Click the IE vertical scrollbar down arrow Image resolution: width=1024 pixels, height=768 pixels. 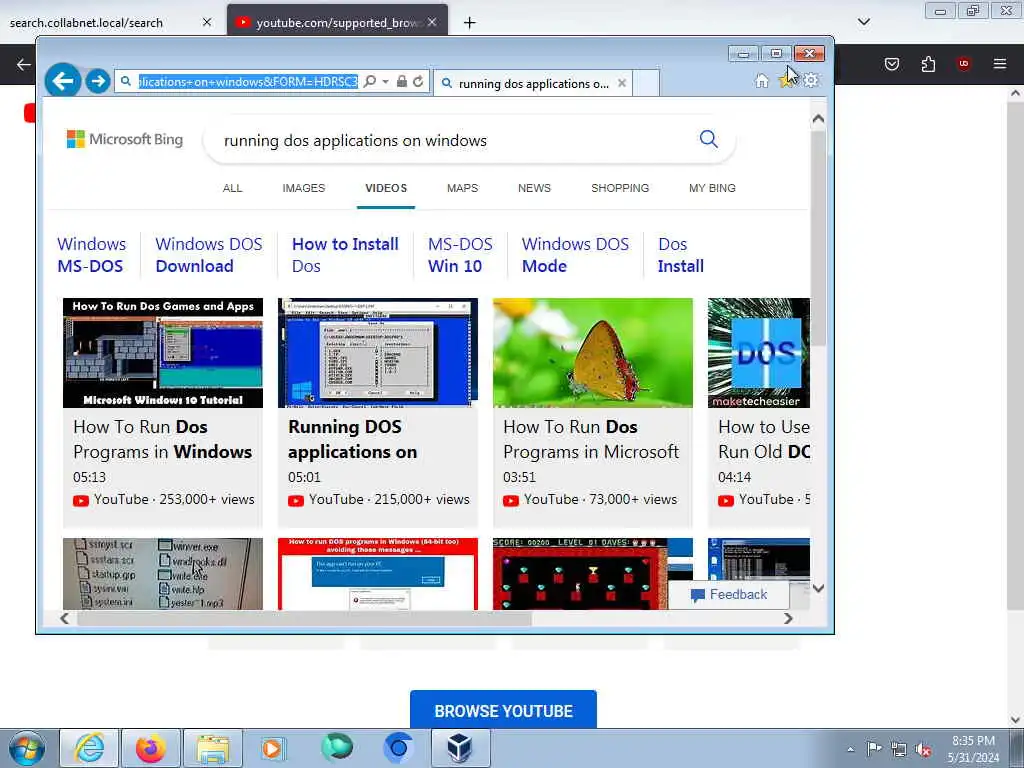point(818,588)
